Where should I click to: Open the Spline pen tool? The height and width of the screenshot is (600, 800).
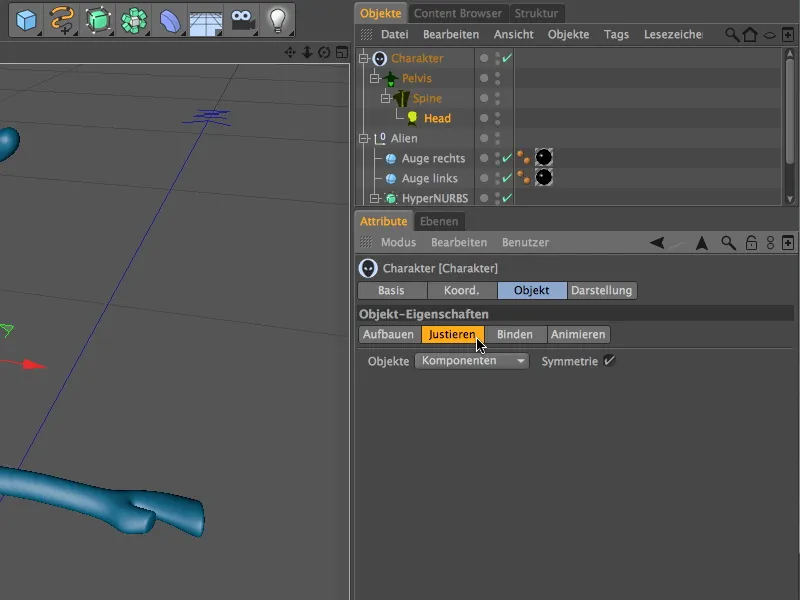click(62, 20)
